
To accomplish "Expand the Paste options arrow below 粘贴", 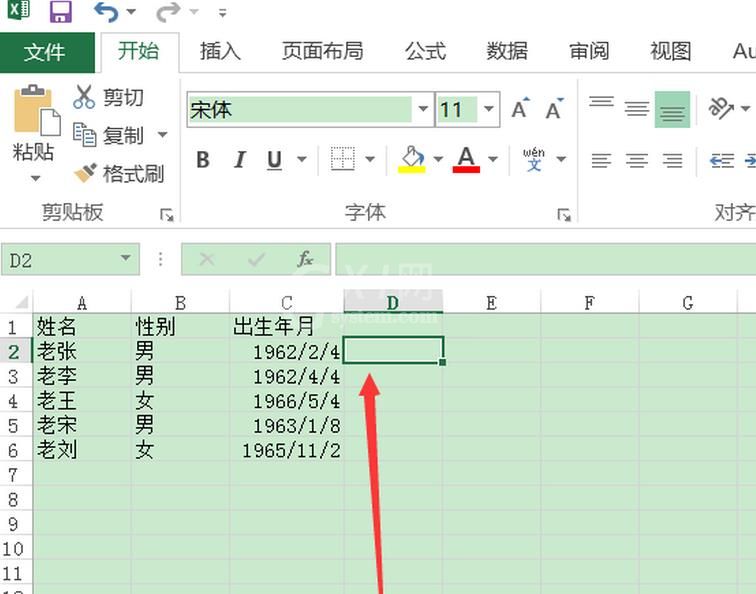I will (35, 178).
